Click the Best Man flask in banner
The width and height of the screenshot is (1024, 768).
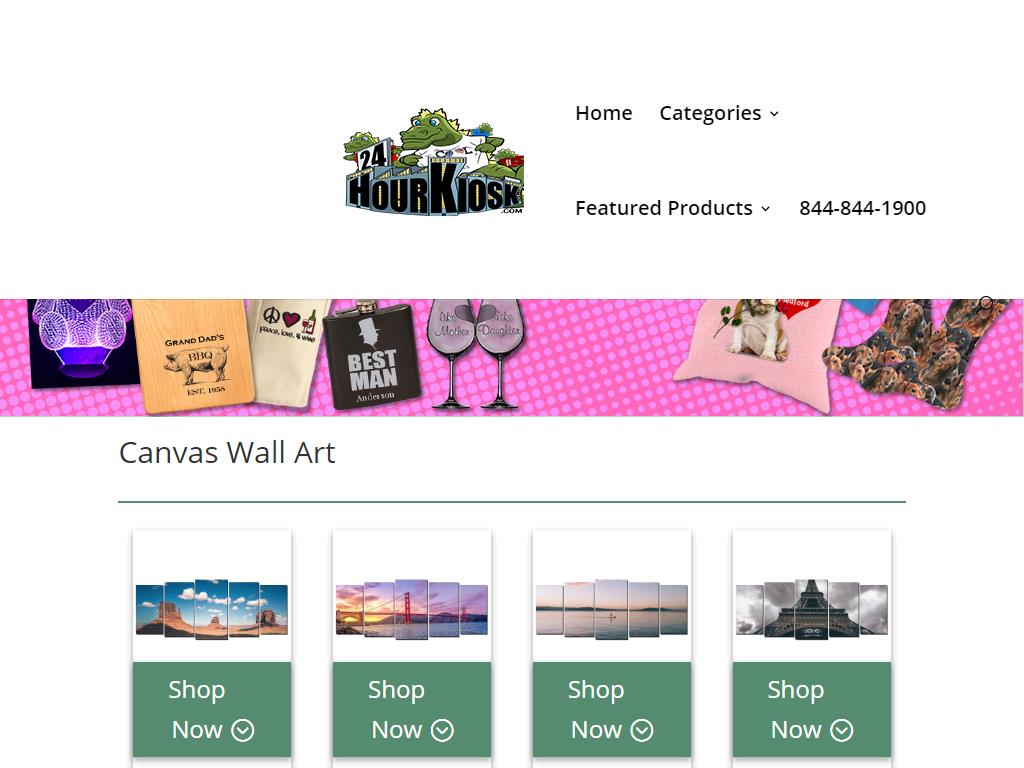(372, 356)
